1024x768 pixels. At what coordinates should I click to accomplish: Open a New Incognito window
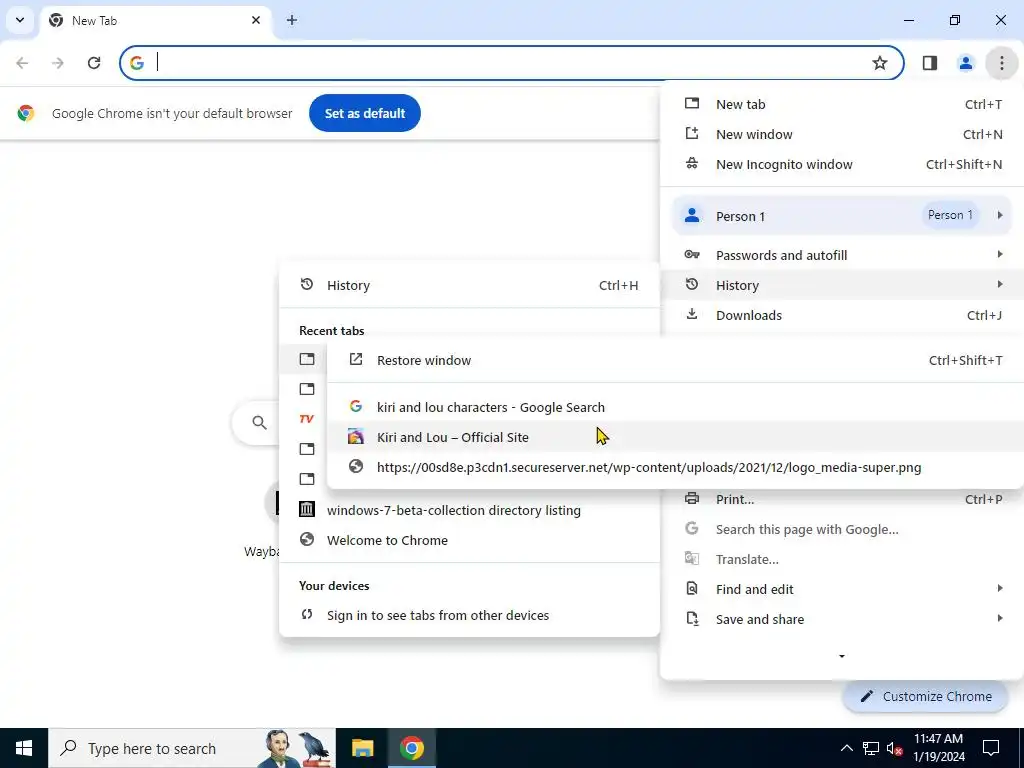pos(842,164)
